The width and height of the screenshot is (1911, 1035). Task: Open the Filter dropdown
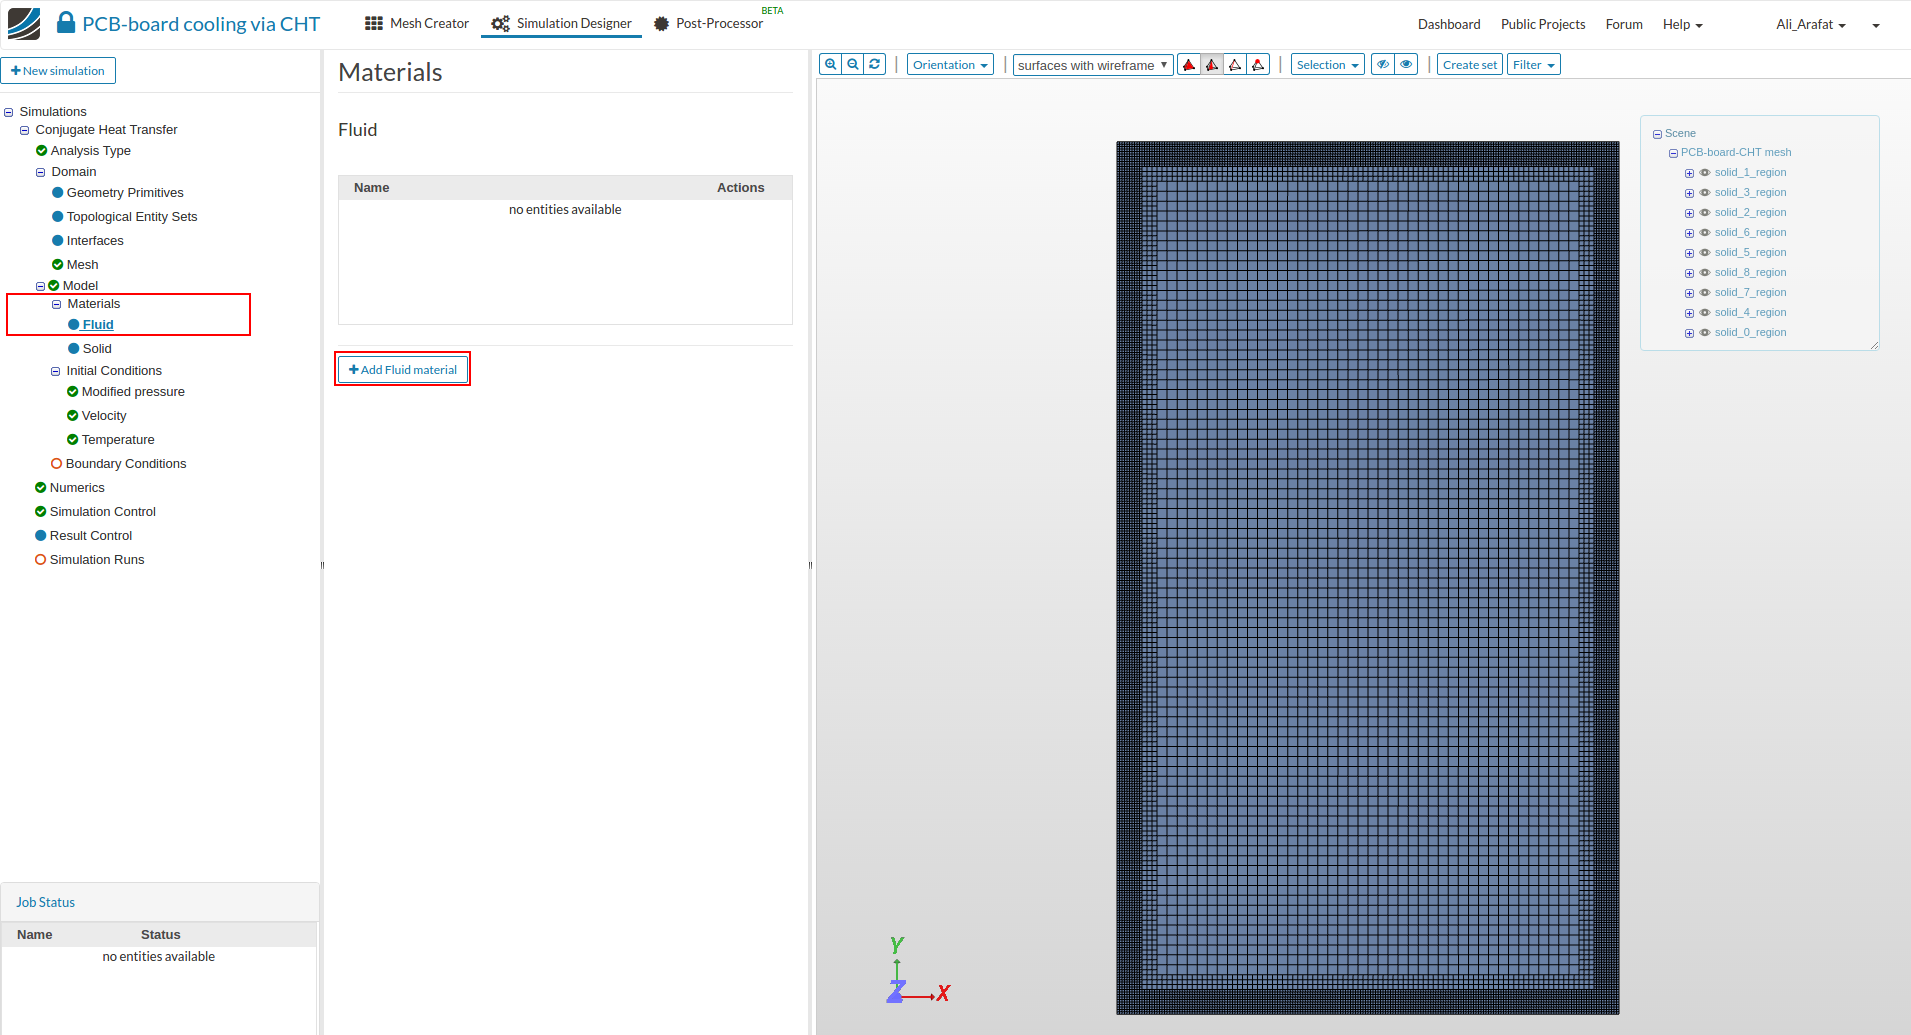pos(1533,65)
